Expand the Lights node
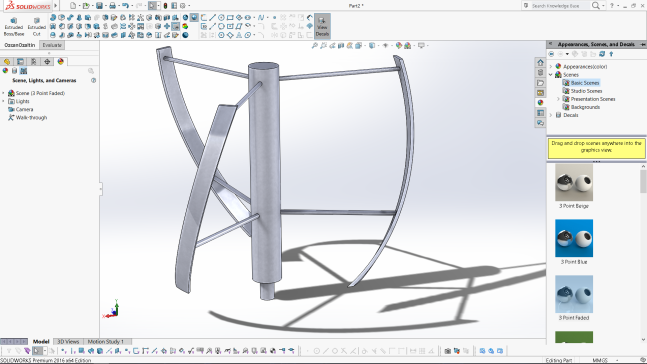 4,101
